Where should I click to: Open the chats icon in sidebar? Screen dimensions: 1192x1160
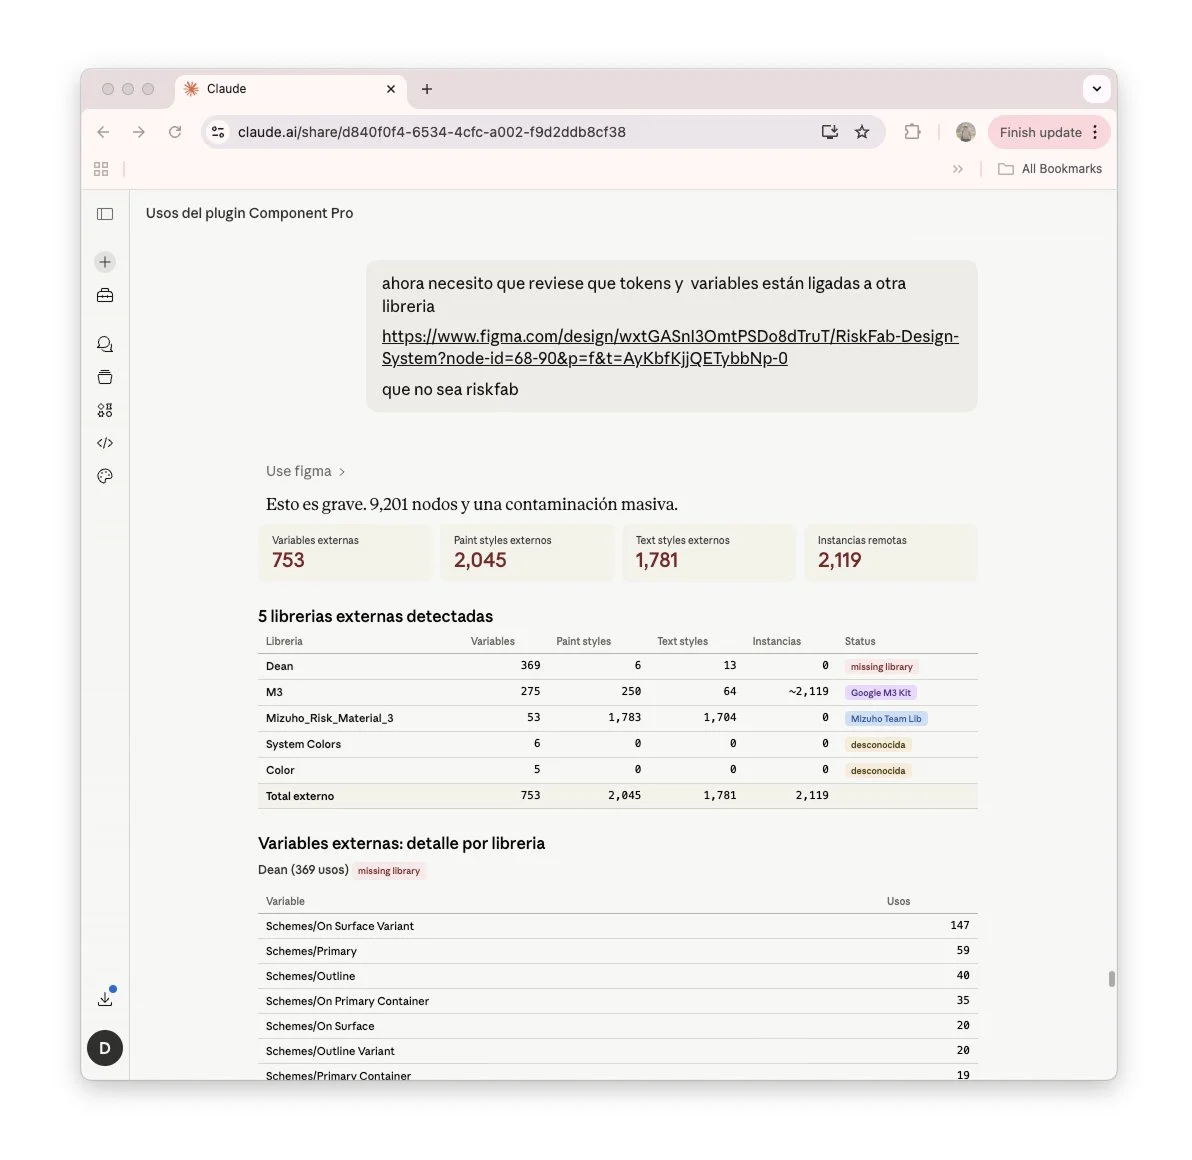pos(105,344)
